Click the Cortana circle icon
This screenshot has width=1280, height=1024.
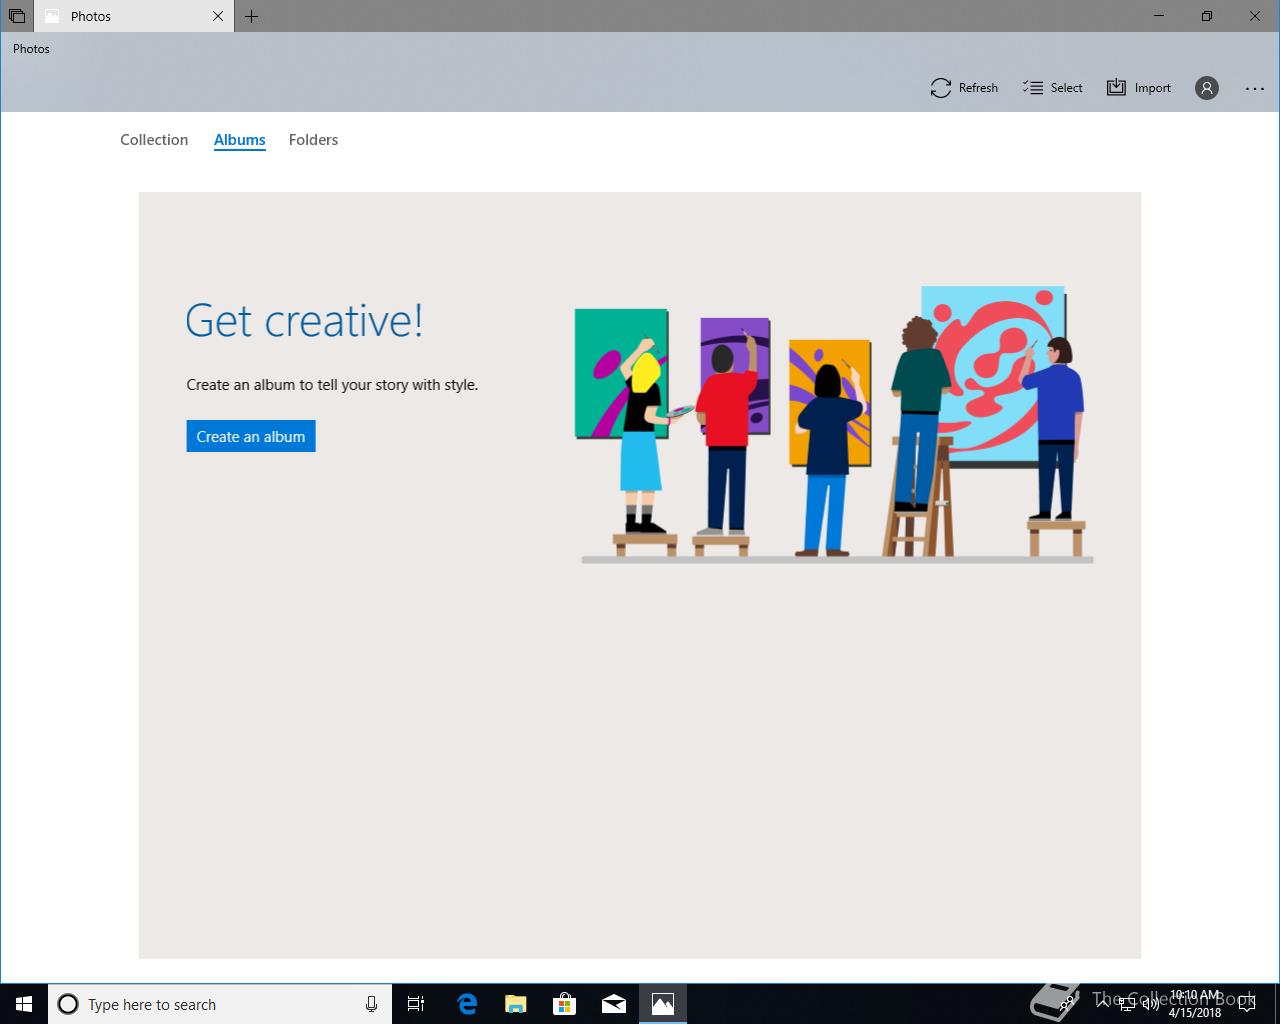pyautogui.click(x=68, y=1004)
